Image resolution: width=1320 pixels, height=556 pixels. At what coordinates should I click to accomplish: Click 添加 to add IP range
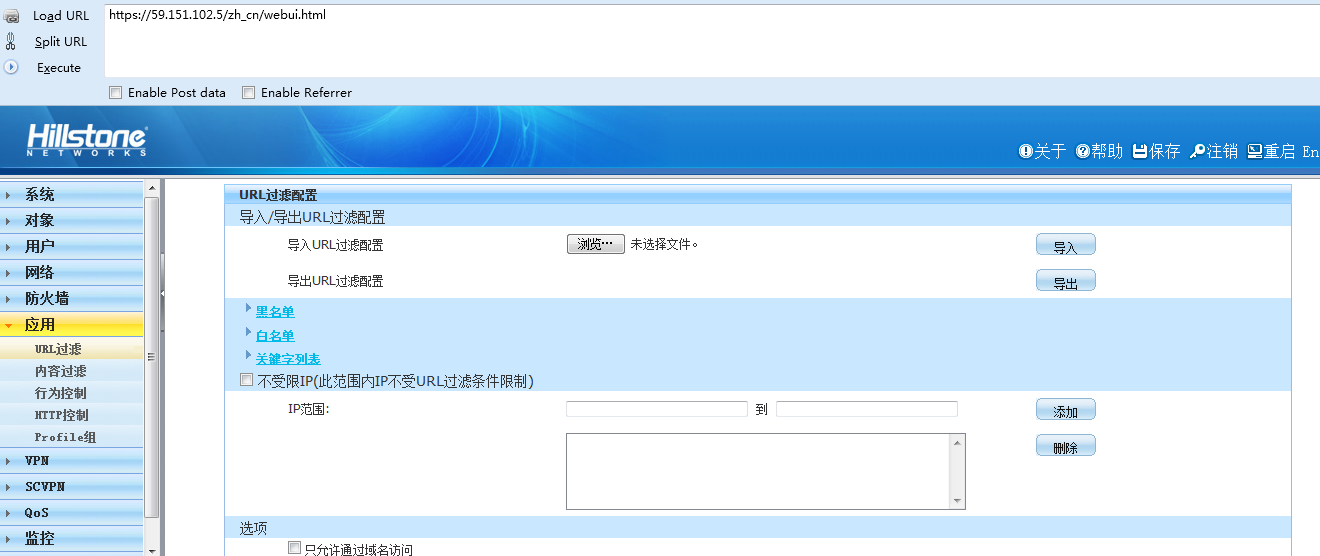[x=1066, y=410]
